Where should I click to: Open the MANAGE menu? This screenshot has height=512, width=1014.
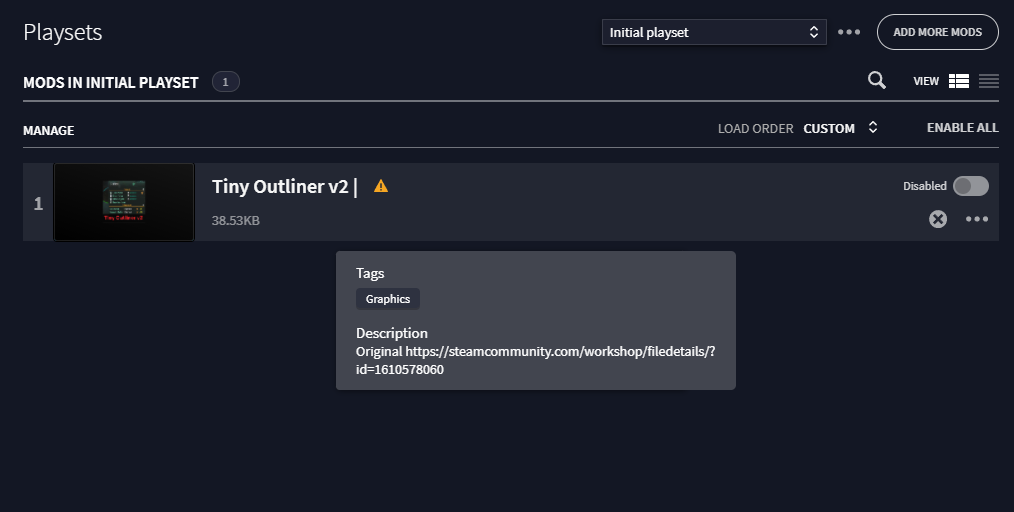click(49, 131)
